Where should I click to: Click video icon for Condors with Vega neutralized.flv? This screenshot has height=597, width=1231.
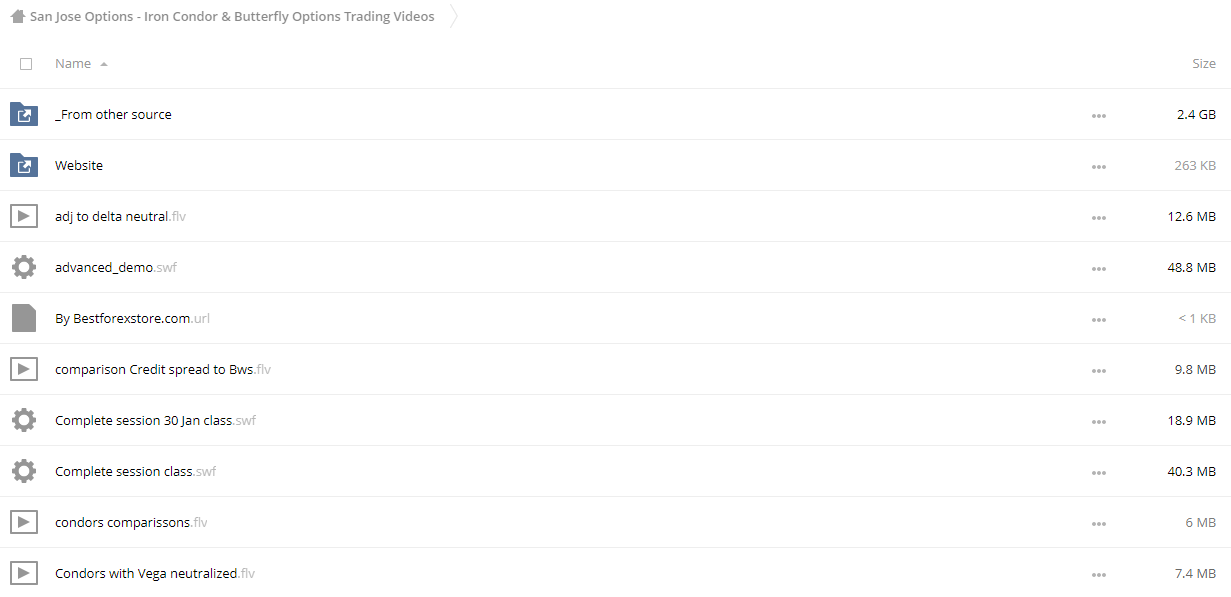pyautogui.click(x=24, y=573)
